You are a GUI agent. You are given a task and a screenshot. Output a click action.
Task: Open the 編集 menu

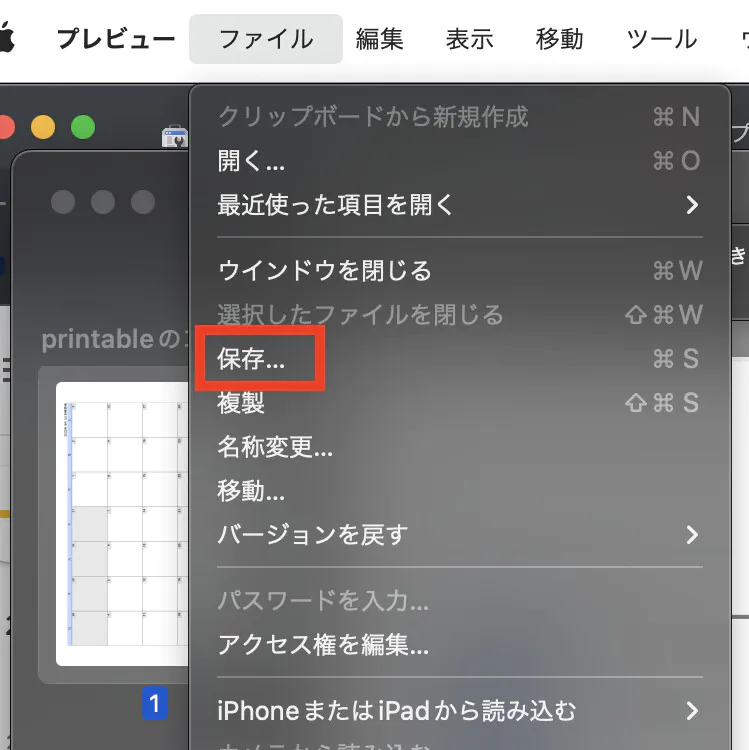(379, 39)
